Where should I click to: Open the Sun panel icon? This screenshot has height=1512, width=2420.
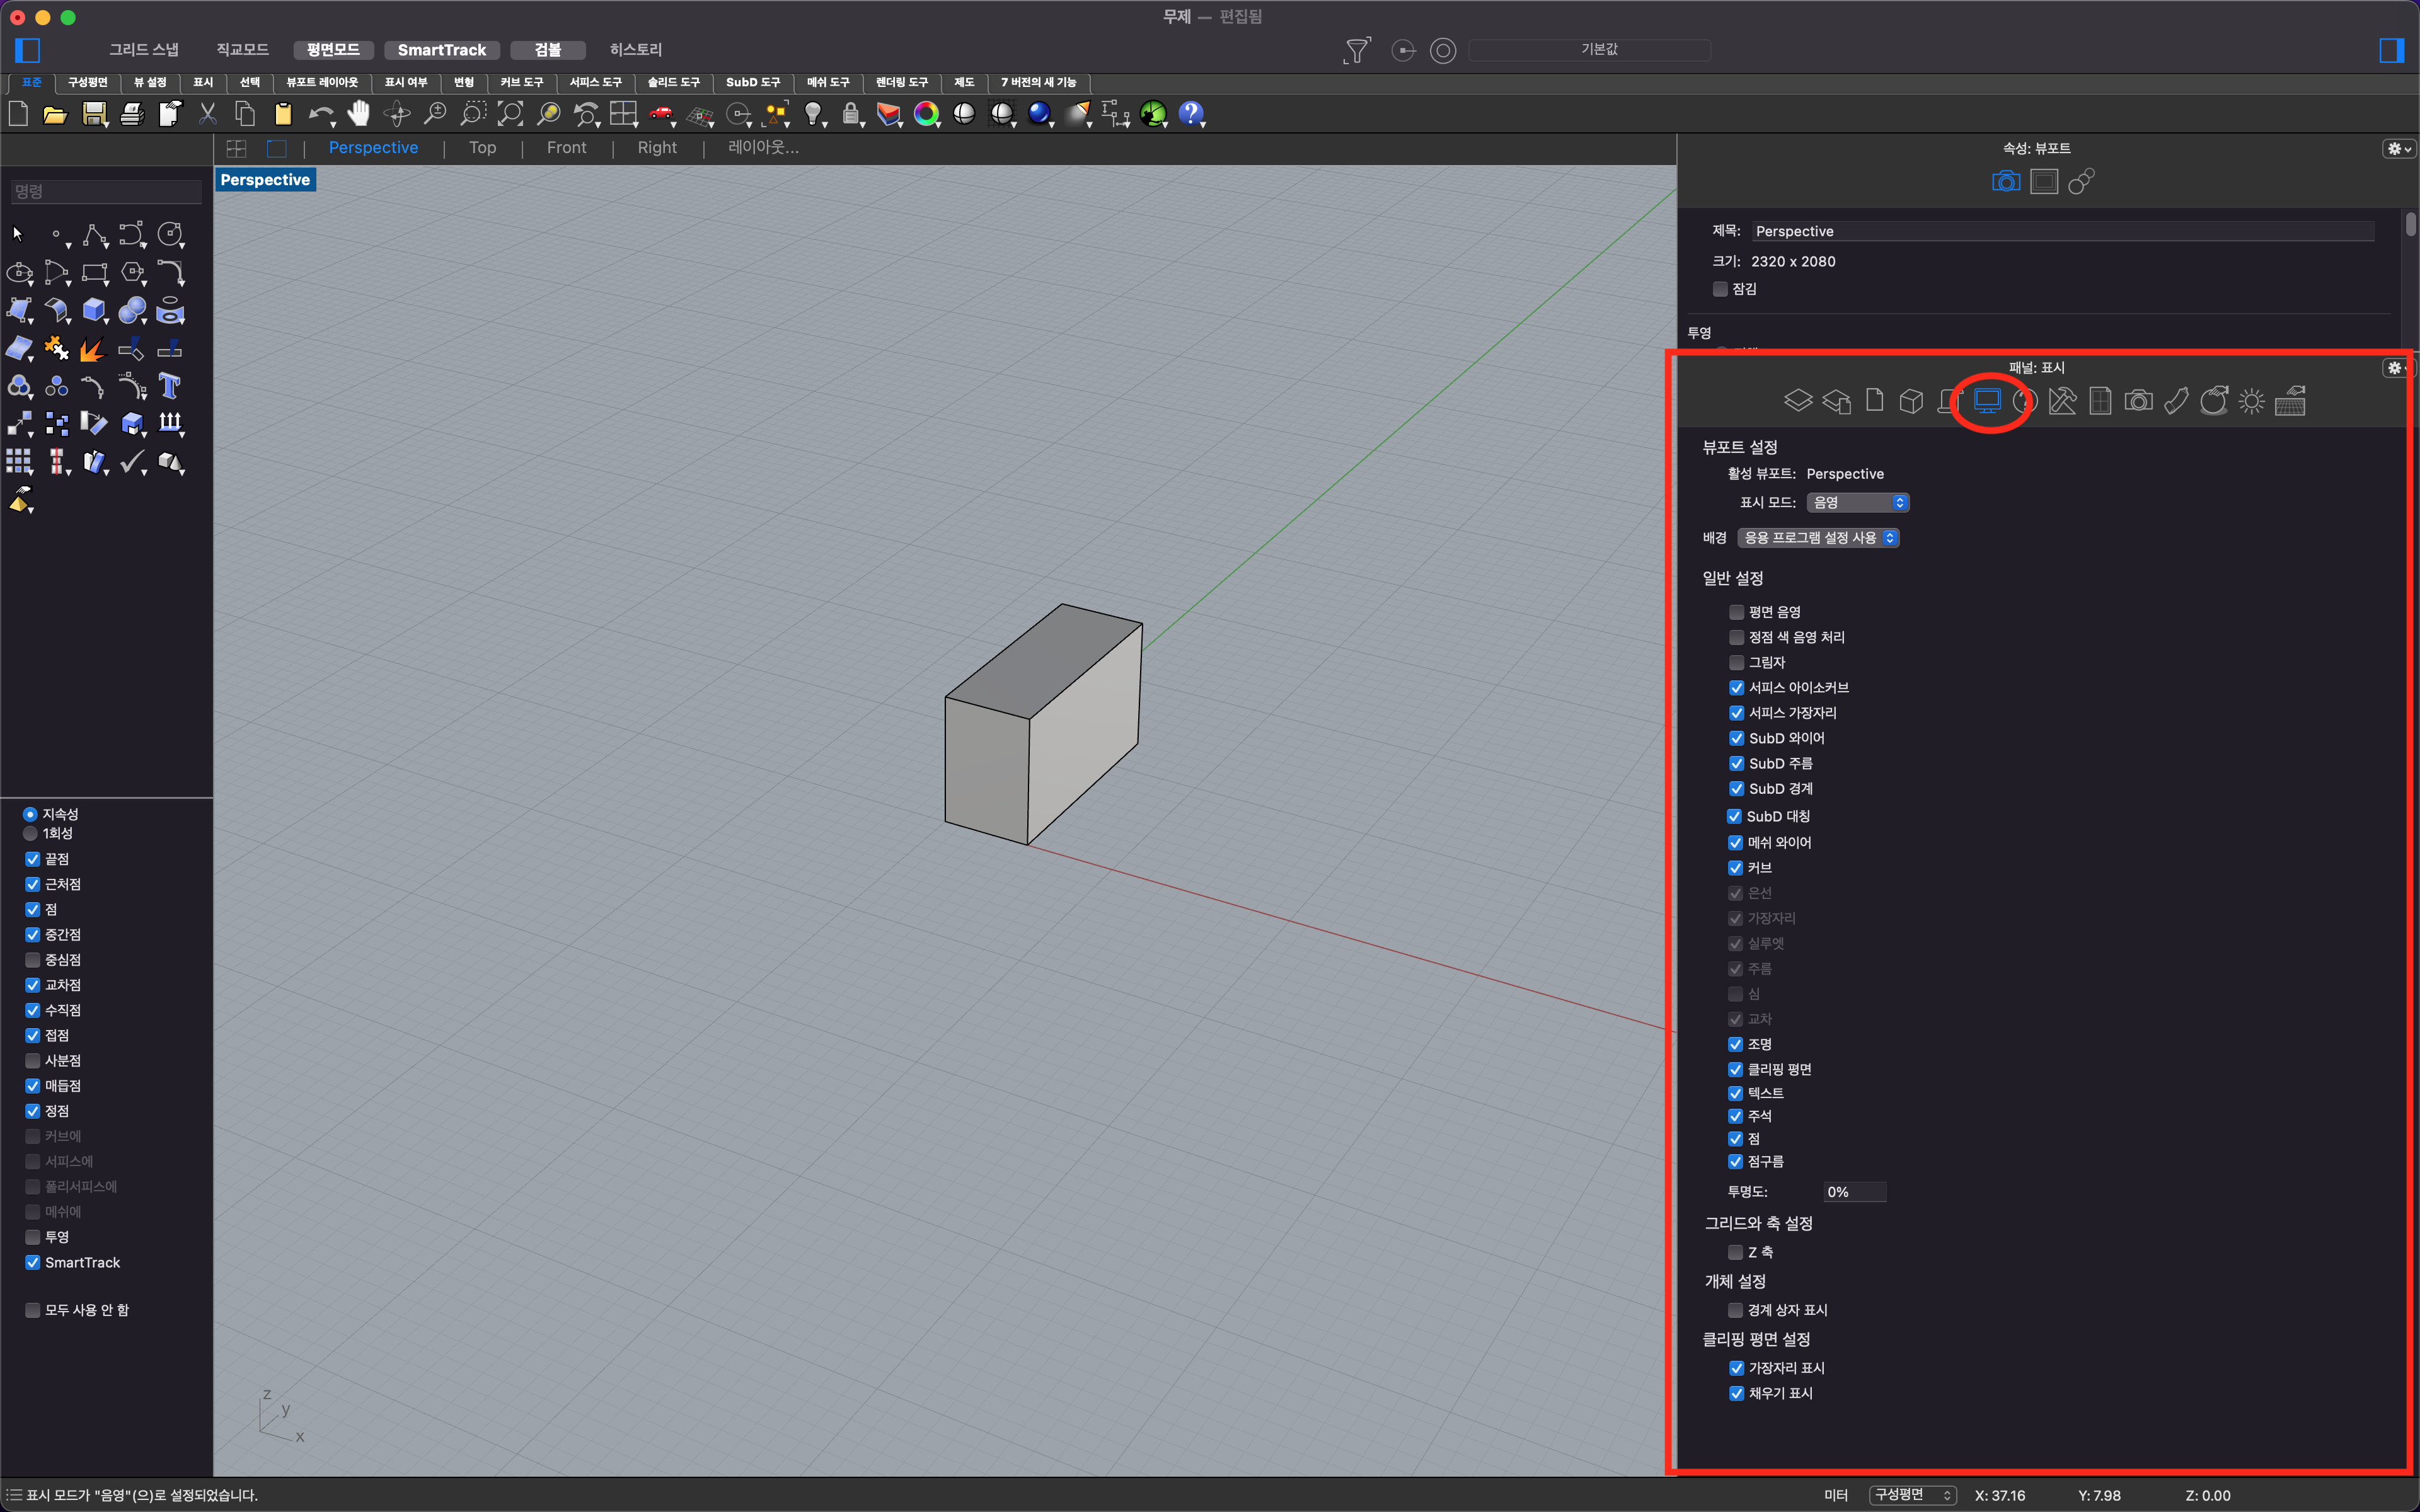click(2251, 401)
